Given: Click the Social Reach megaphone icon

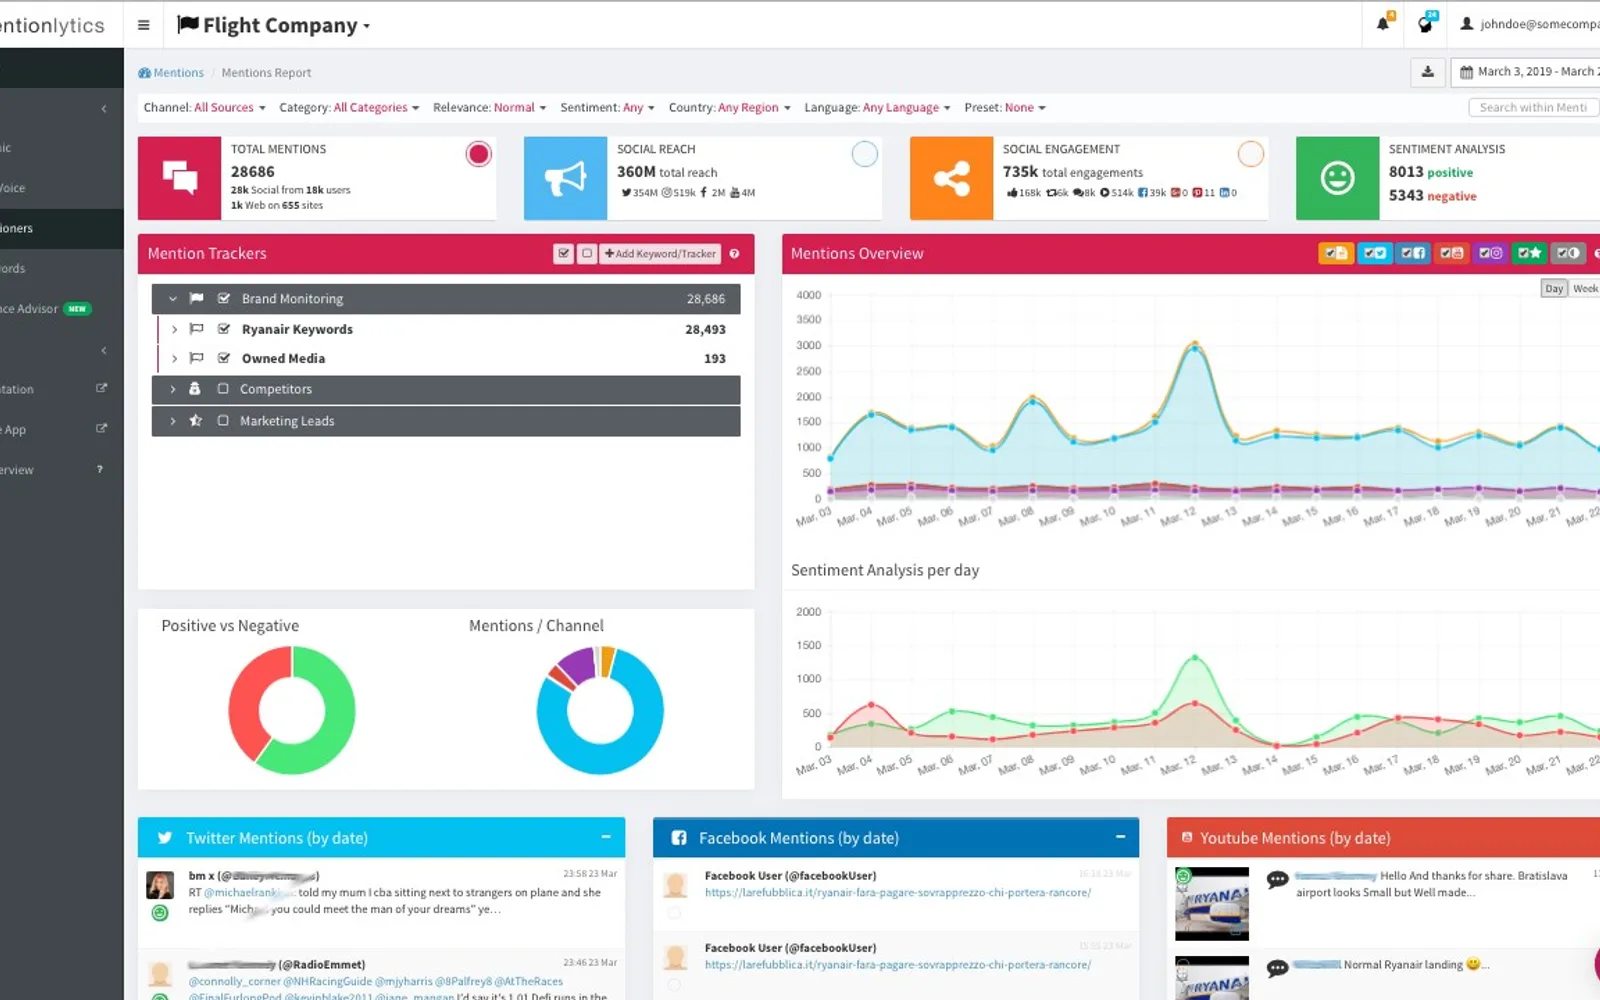Looking at the screenshot, I should (565, 178).
